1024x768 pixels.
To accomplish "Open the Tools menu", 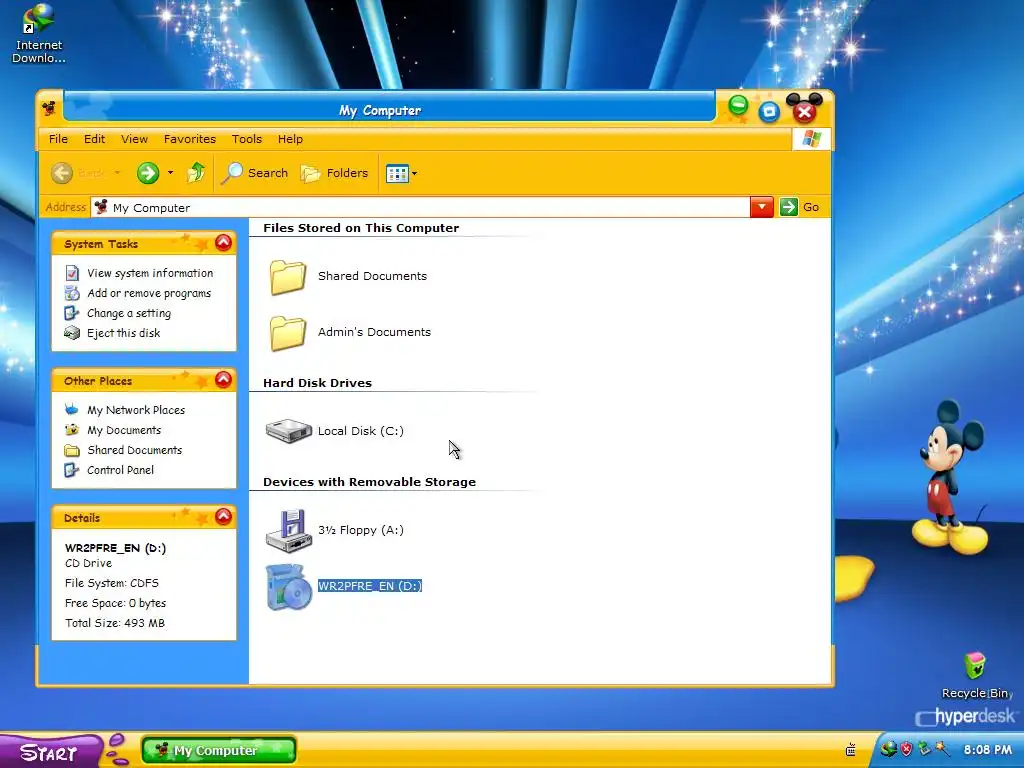I will click(x=246, y=139).
